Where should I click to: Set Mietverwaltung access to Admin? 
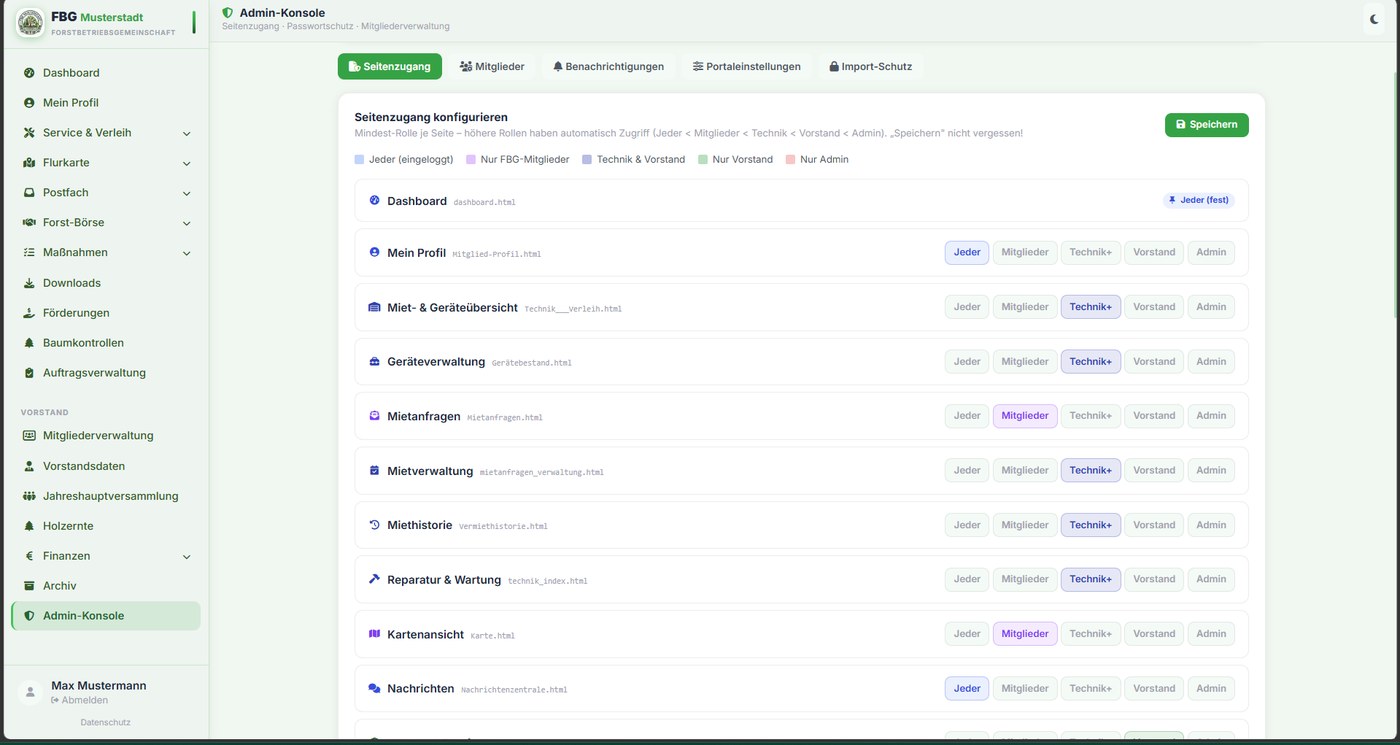[x=1211, y=470]
